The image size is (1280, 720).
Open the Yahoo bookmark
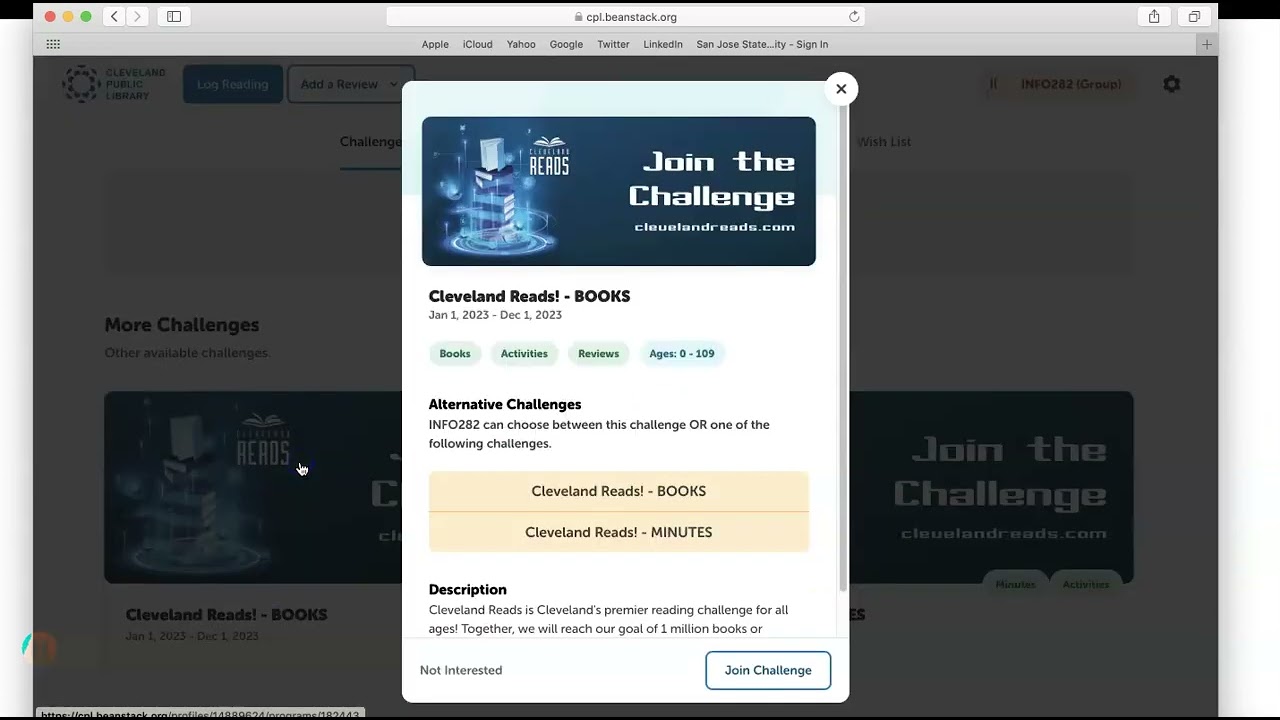[x=521, y=44]
